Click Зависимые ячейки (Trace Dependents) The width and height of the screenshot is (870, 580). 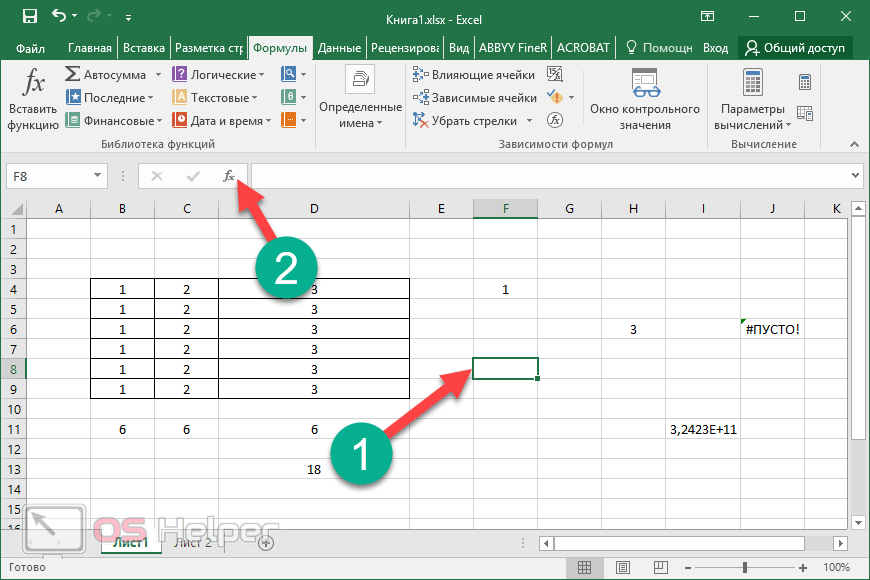[474, 98]
